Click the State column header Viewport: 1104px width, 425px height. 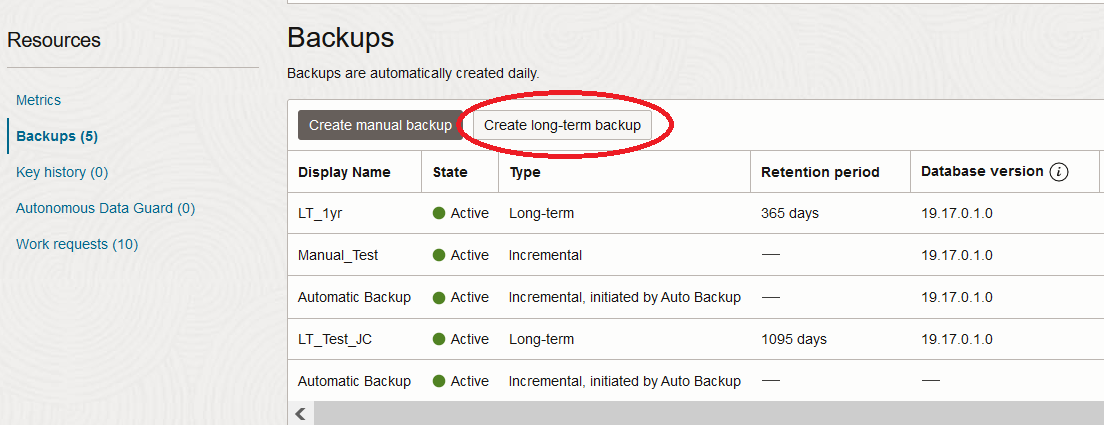[450, 172]
